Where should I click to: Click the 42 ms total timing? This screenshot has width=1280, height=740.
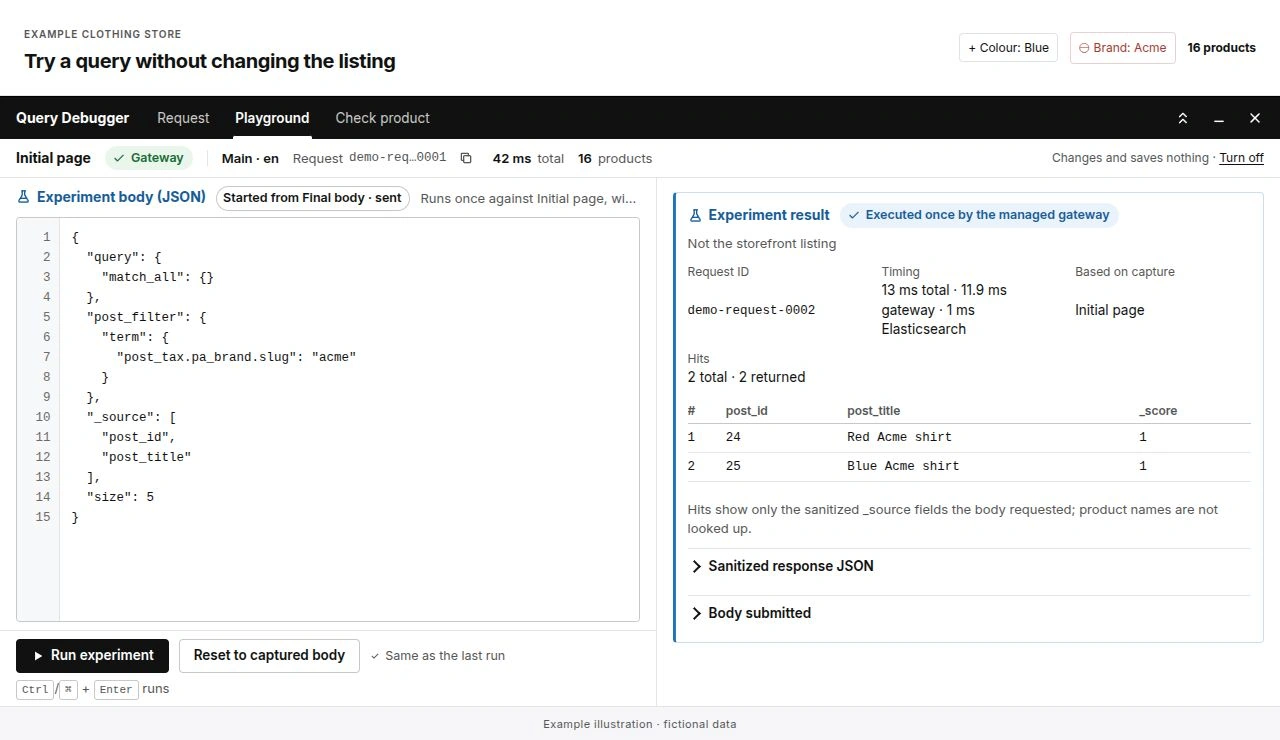(x=528, y=158)
